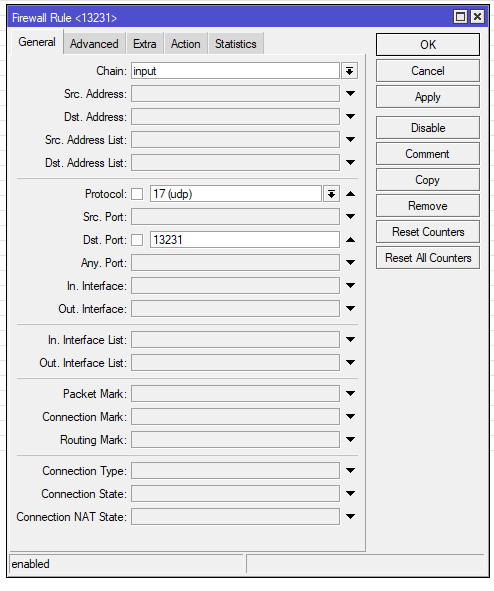Maximize the Firewall Rule window
The image size is (494, 591).
pos(460,17)
